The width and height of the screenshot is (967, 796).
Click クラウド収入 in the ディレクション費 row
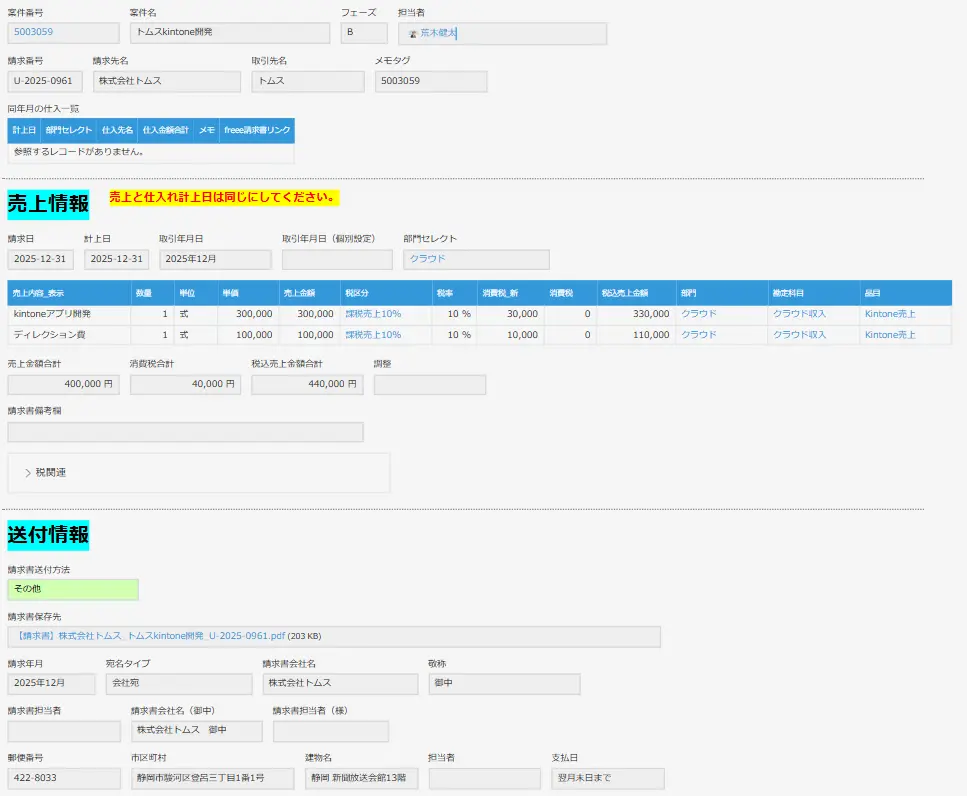coord(799,335)
